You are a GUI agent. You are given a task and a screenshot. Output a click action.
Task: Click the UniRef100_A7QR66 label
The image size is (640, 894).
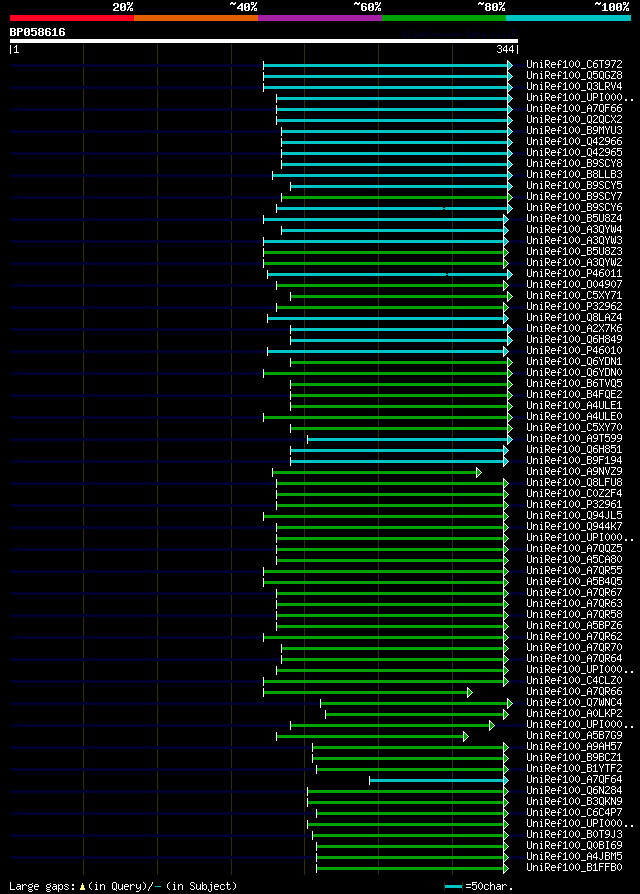coord(574,692)
